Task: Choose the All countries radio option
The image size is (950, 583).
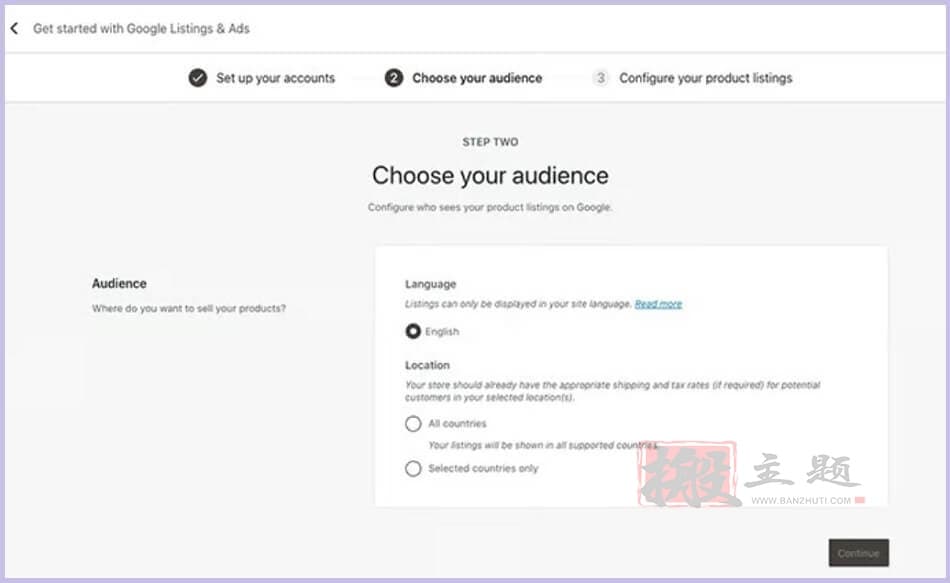Action: (x=413, y=424)
